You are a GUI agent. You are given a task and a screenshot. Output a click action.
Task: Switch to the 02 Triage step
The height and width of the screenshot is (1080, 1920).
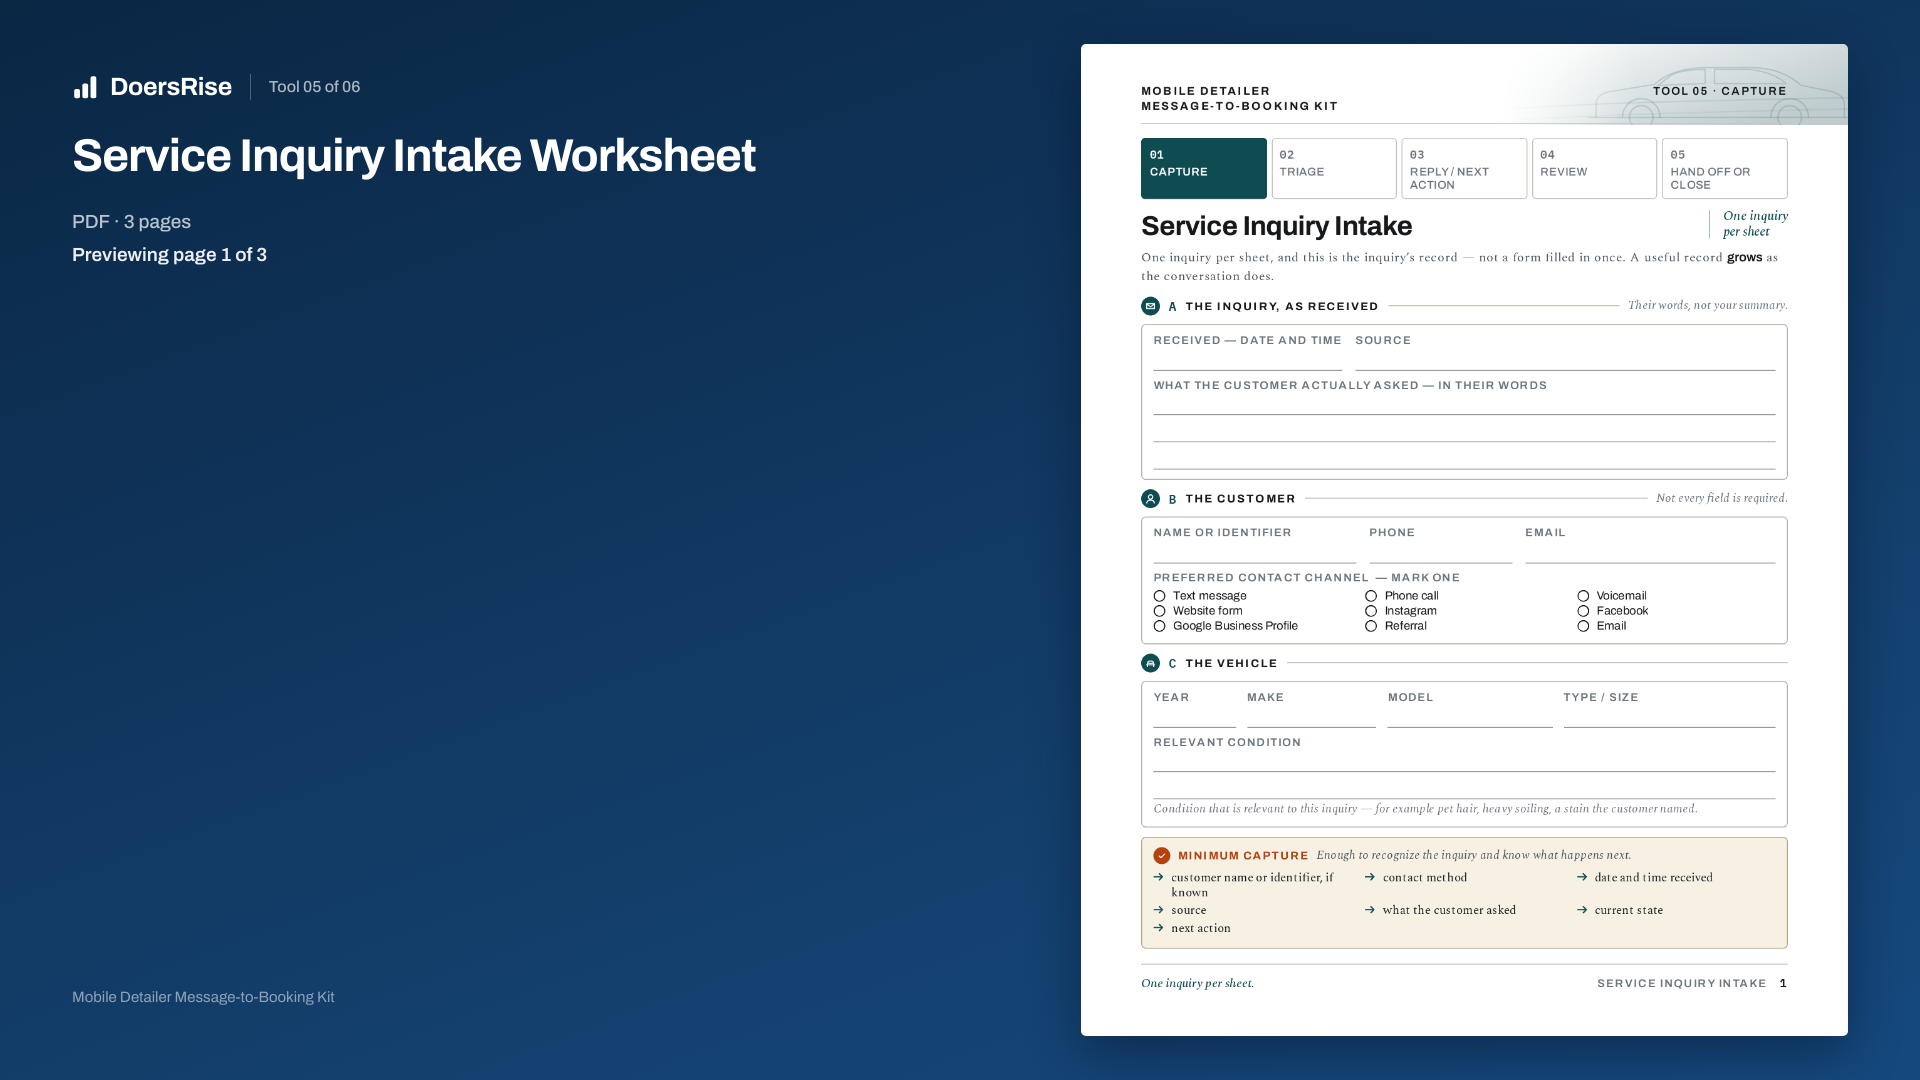1334,168
